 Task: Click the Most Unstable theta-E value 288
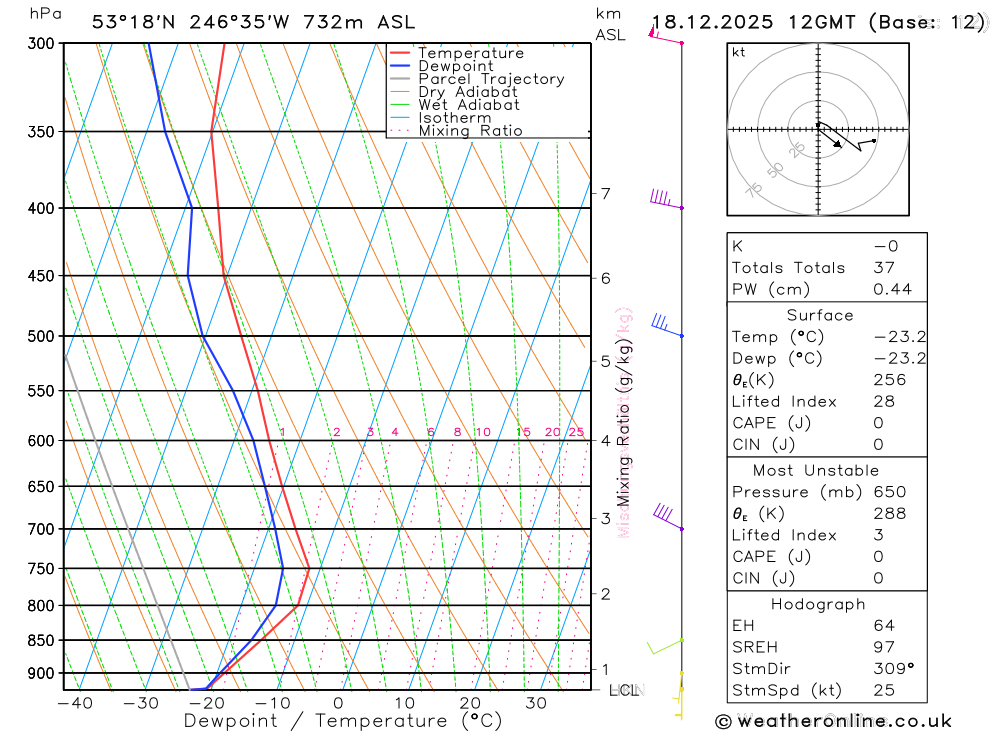tap(890, 514)
